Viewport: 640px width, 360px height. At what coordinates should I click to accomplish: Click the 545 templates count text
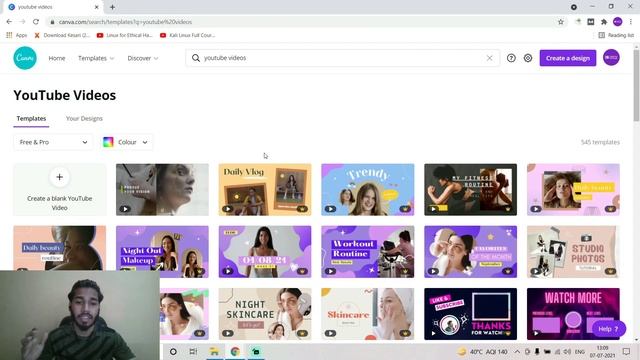pyautogui.click(x=600, y=142)
